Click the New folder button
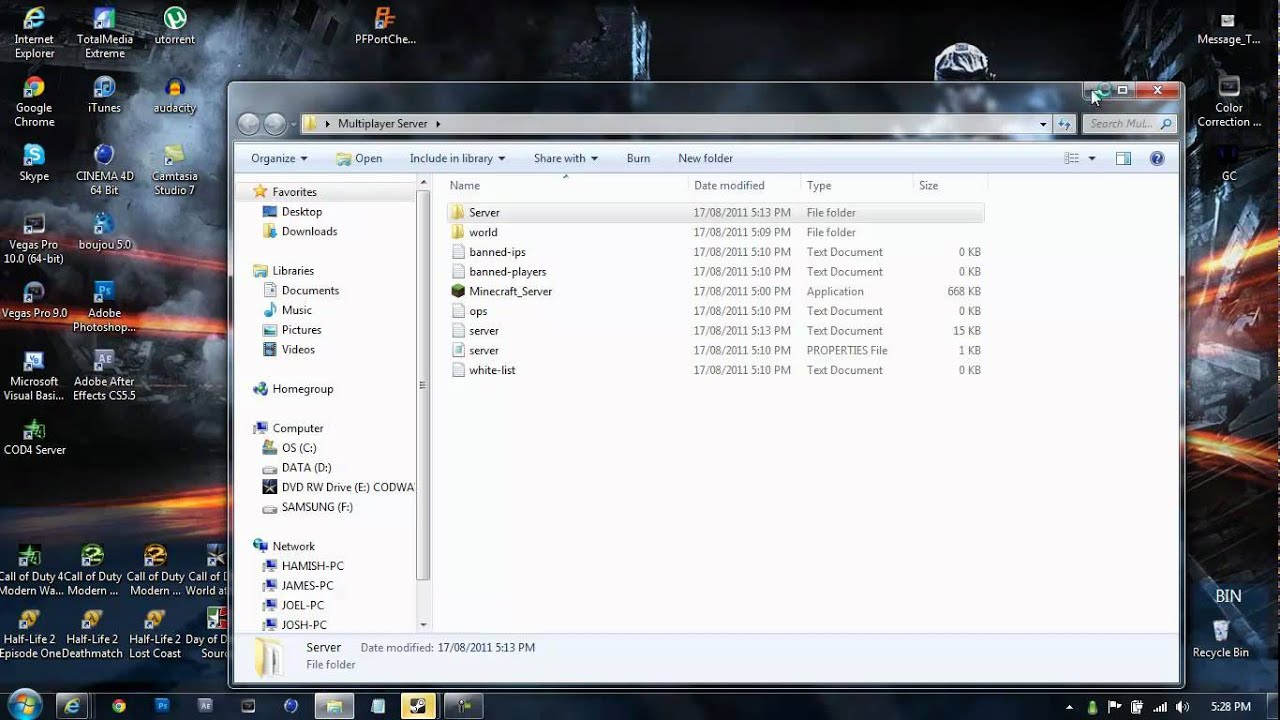 [705, 158]
